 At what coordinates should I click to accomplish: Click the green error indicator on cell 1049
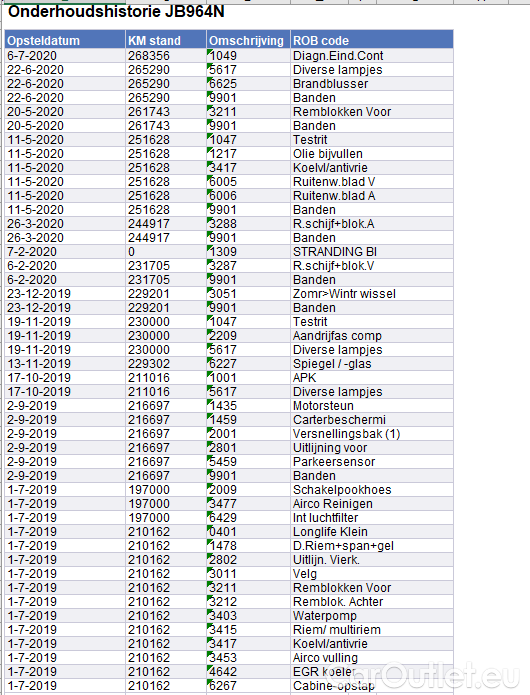tap(209, 51)
